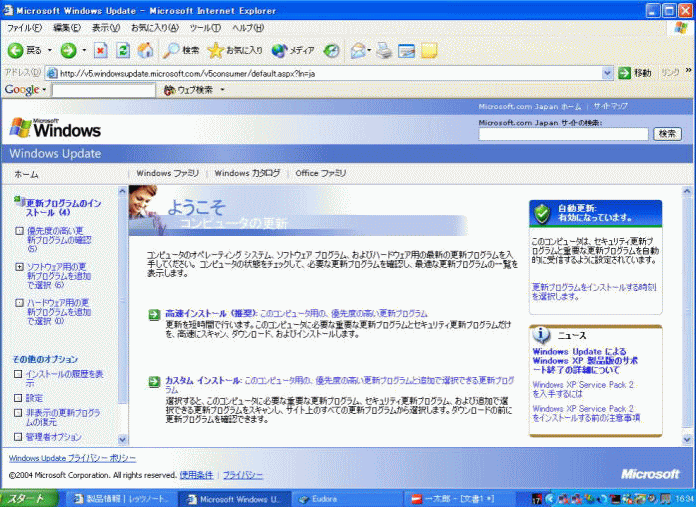Refresh the page with the green arrows icon
The image size is (696, 507).
click(123, 51)
